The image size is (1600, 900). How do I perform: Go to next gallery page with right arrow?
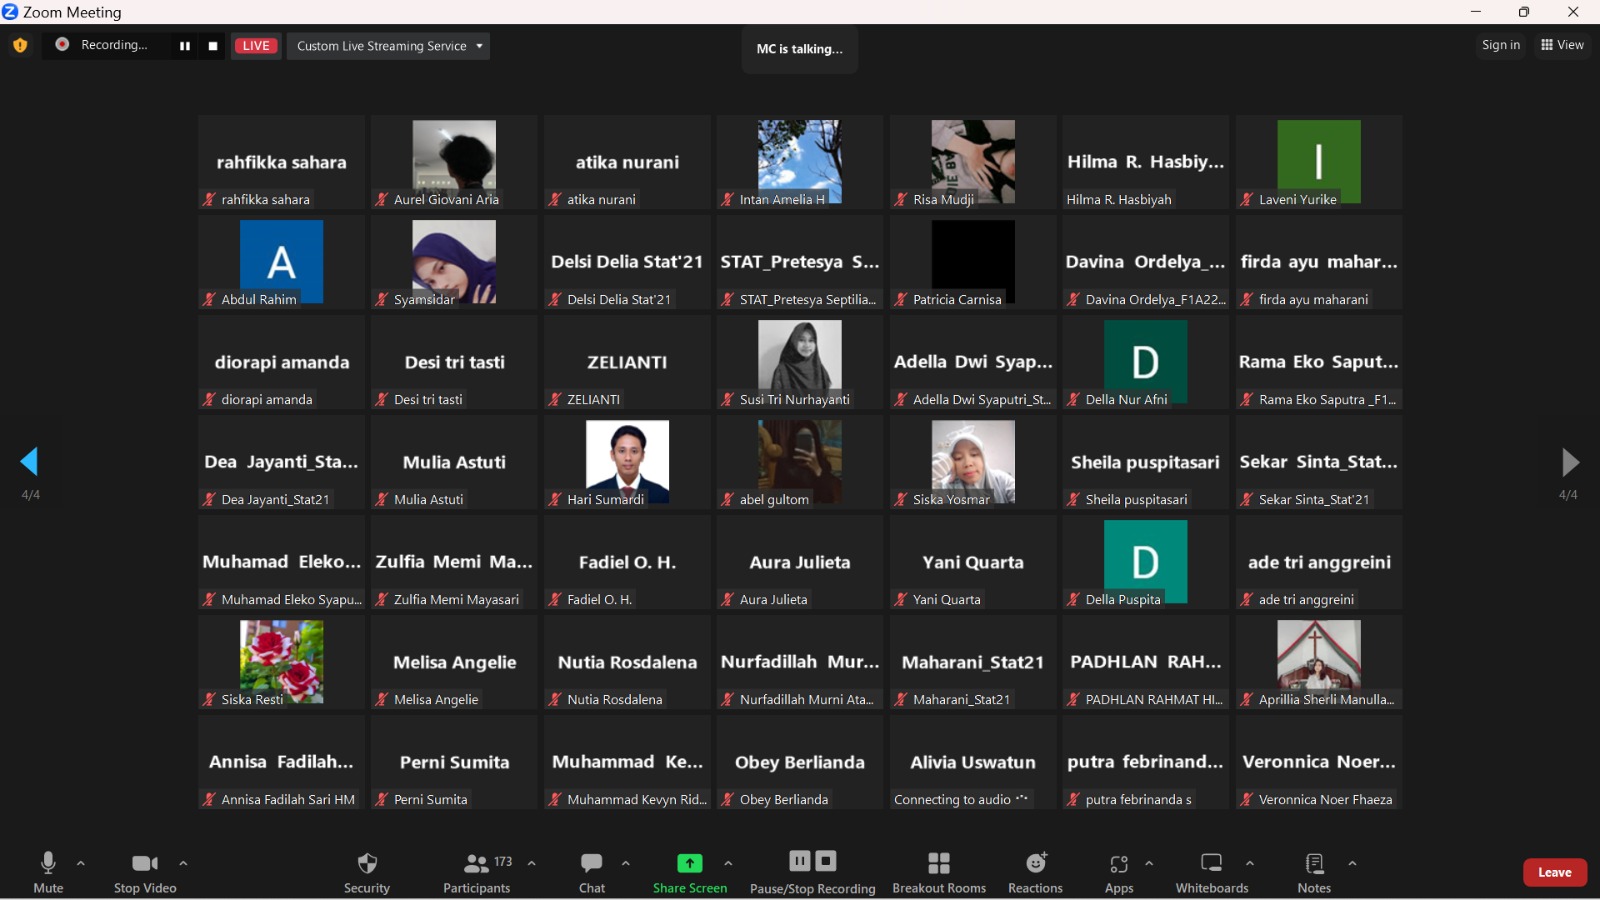tap(1570, 462)
